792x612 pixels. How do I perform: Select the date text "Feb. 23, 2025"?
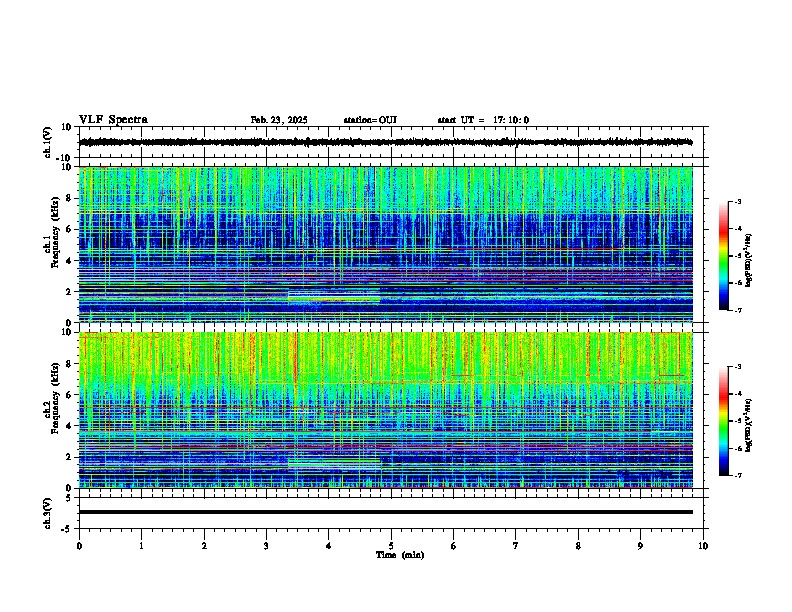279,120
